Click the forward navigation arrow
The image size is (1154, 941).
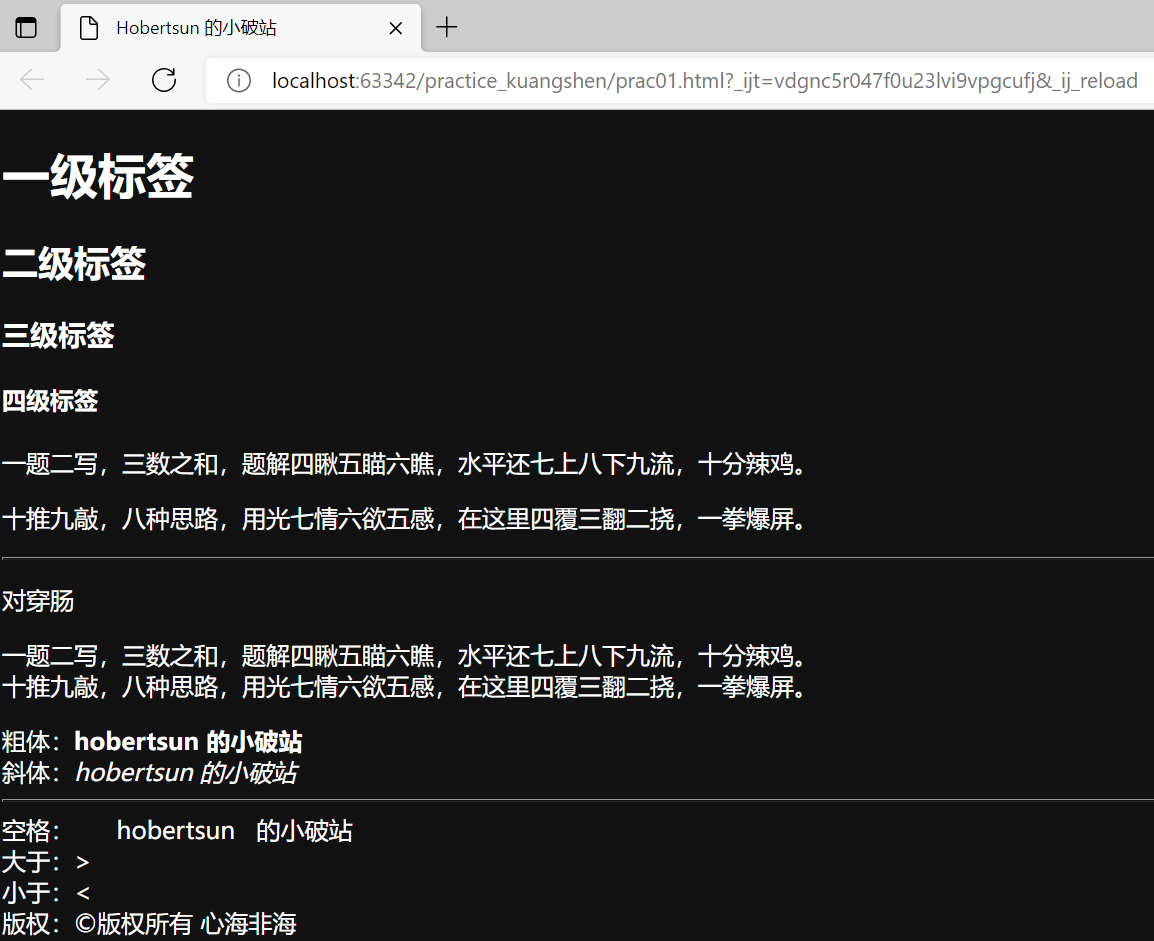97,80
